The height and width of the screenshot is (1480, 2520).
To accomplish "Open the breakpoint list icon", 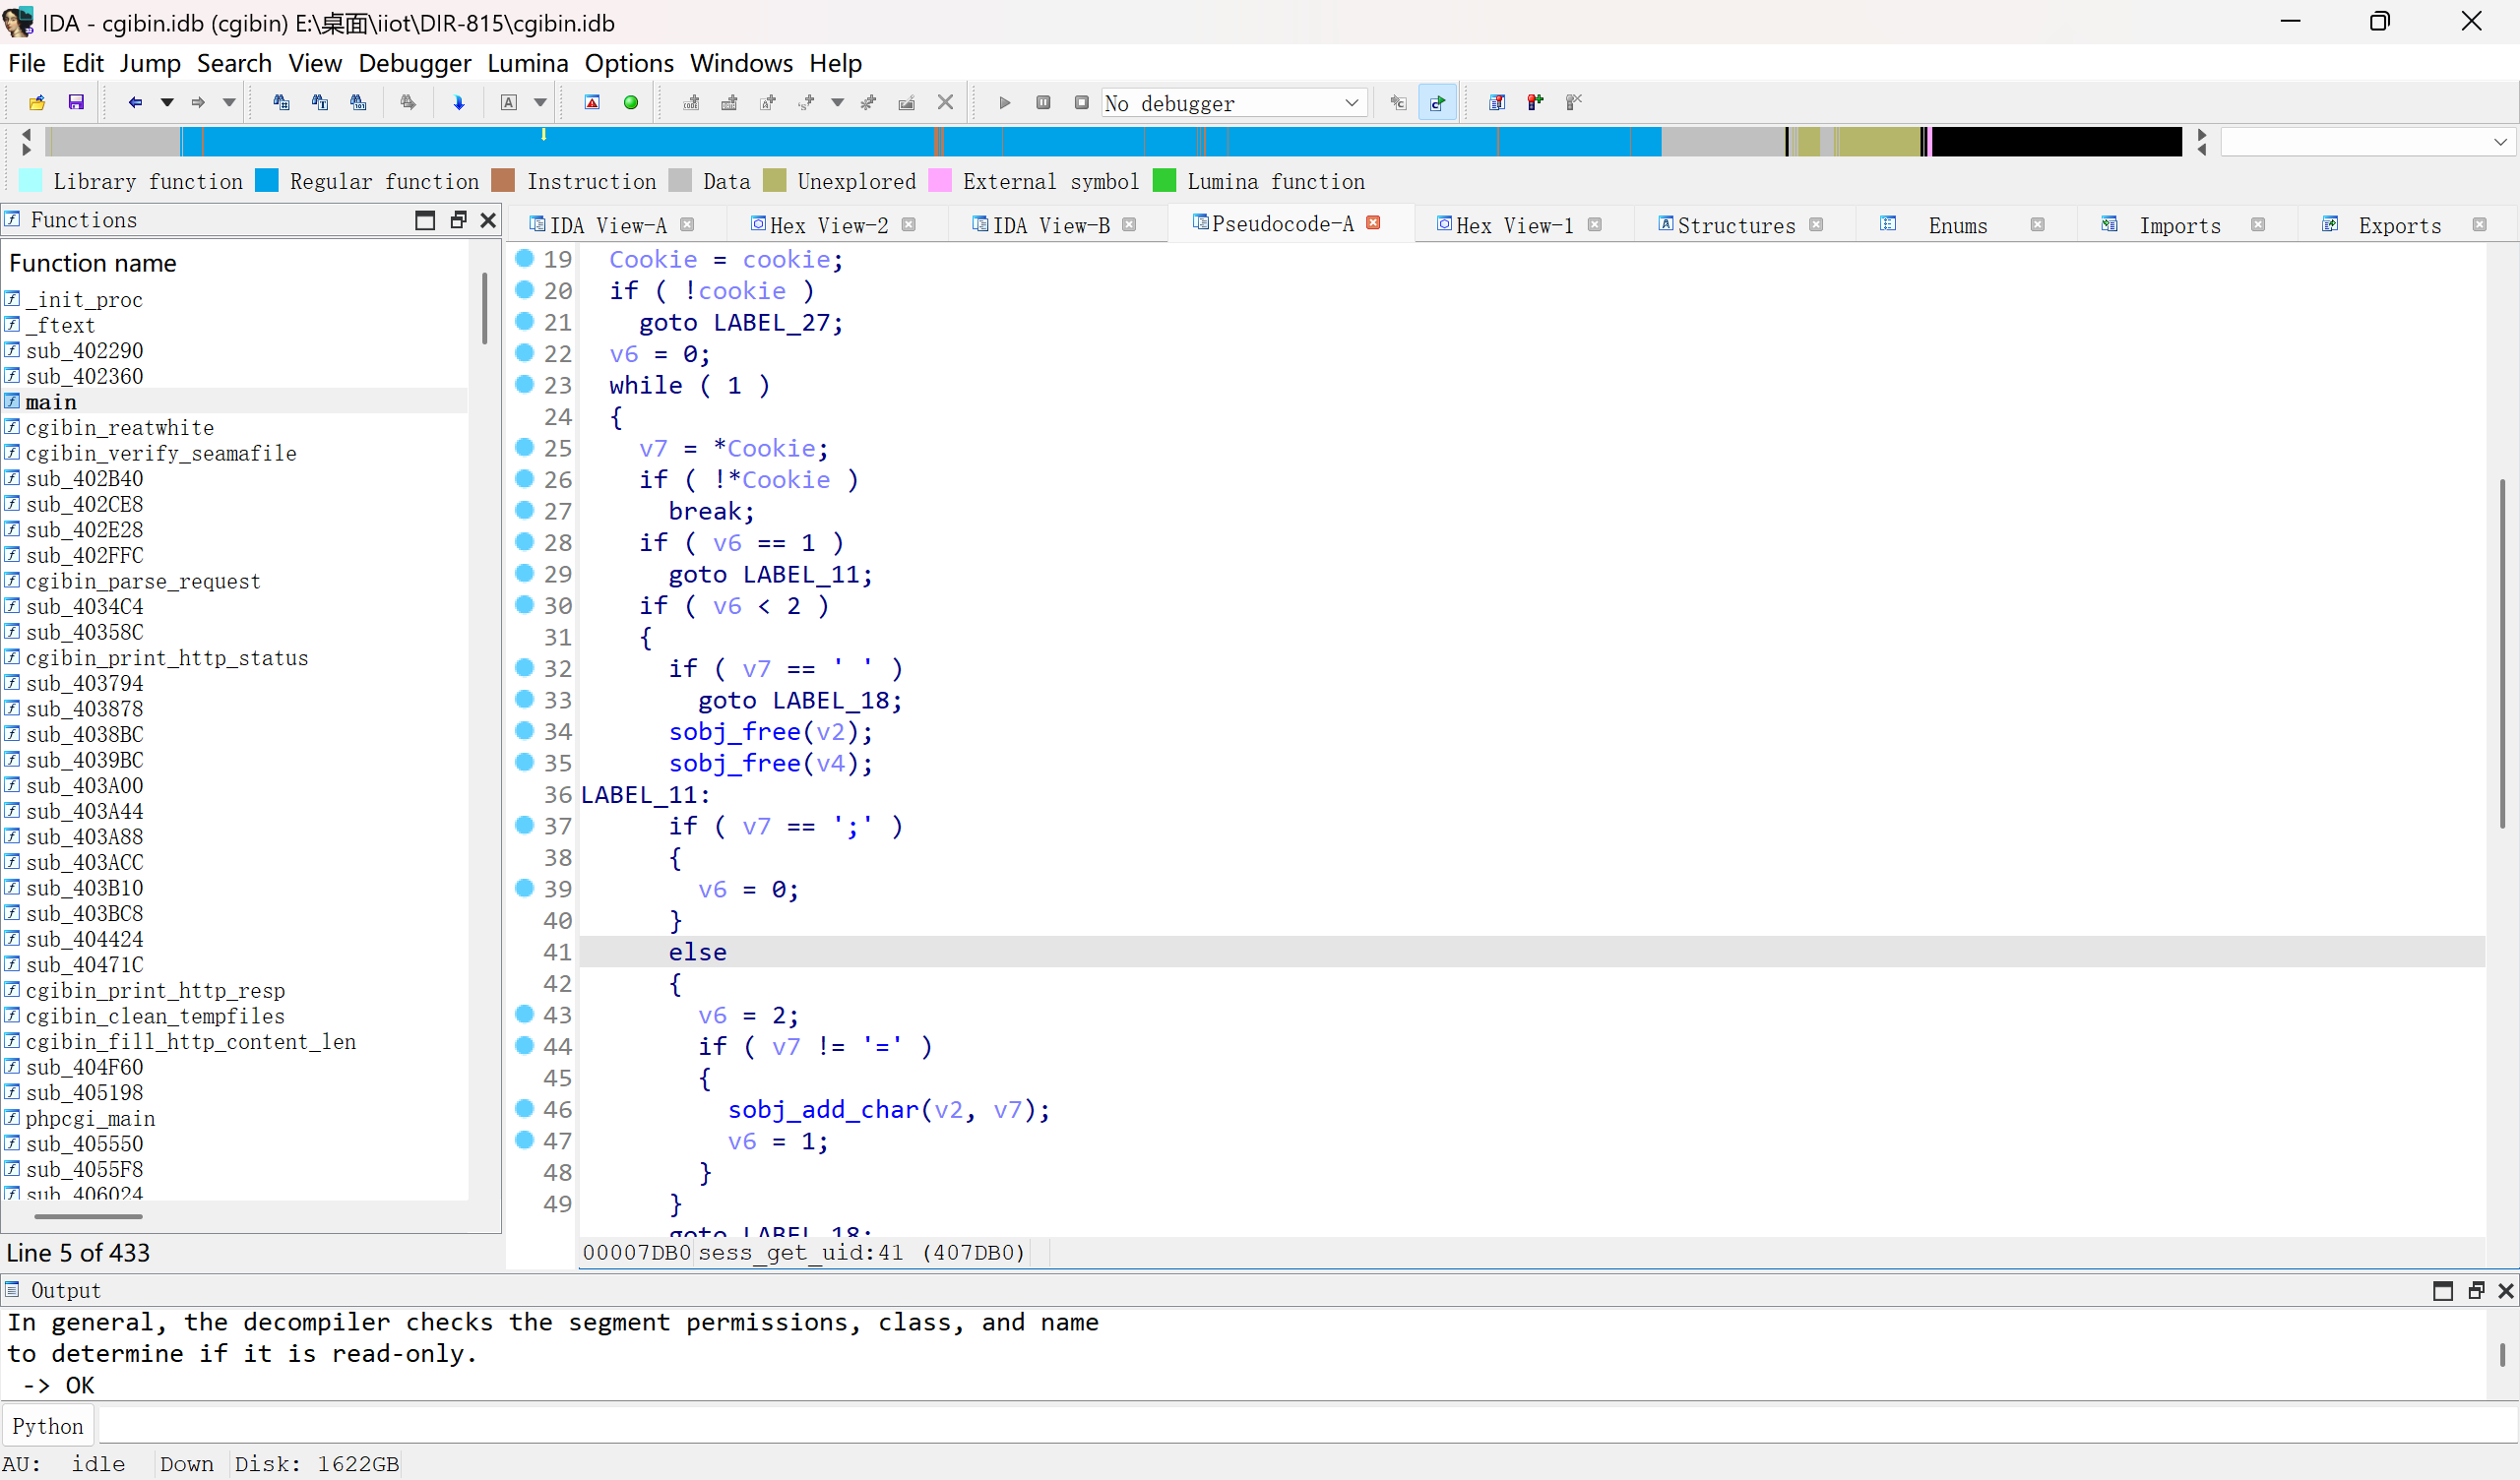I will (x=1497, y=102).
